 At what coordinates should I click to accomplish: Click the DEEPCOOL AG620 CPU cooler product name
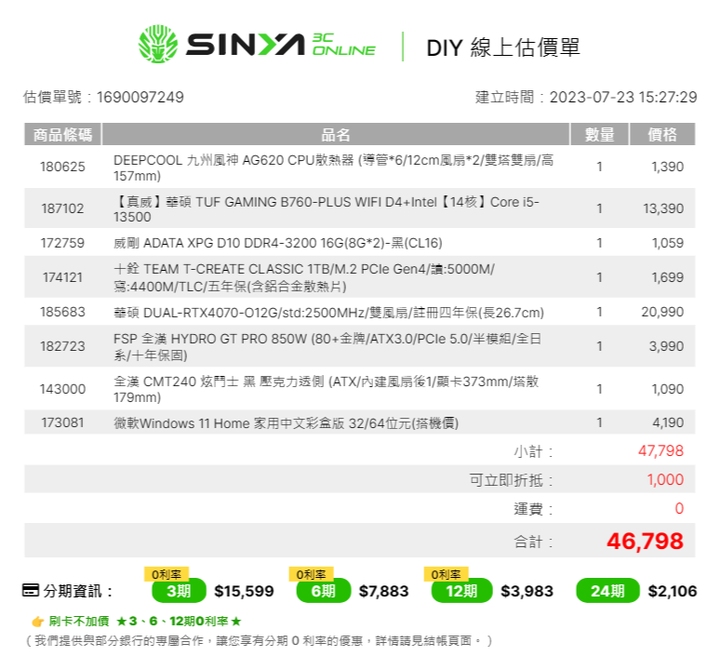click(x=333, y=168)
